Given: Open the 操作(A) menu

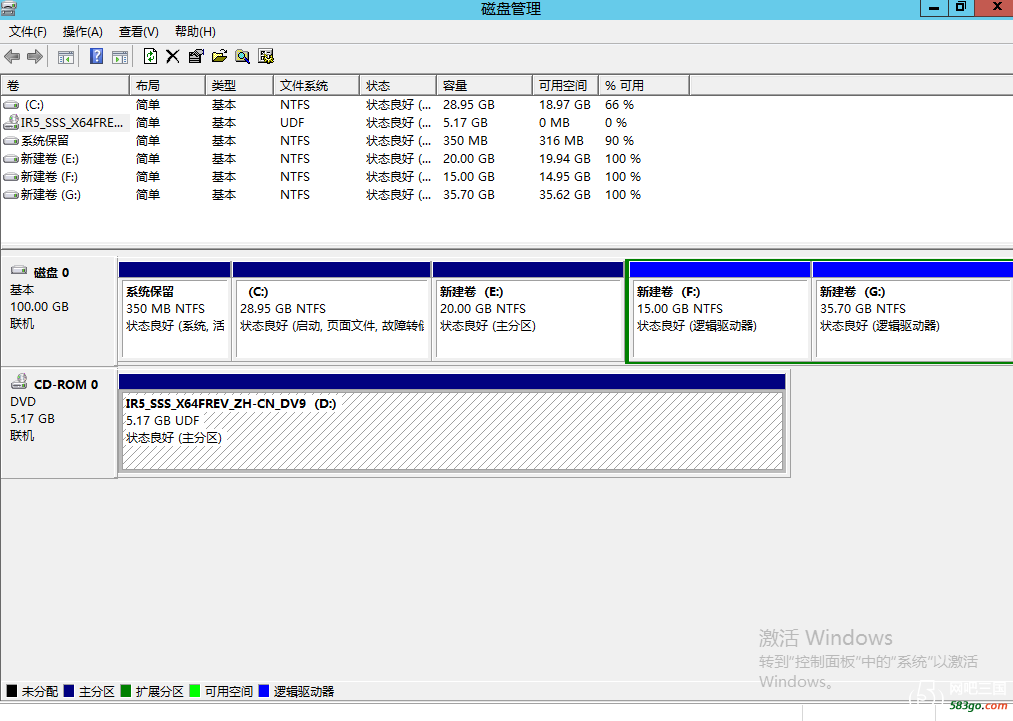Looking at the screenshot, I should 82,32.
